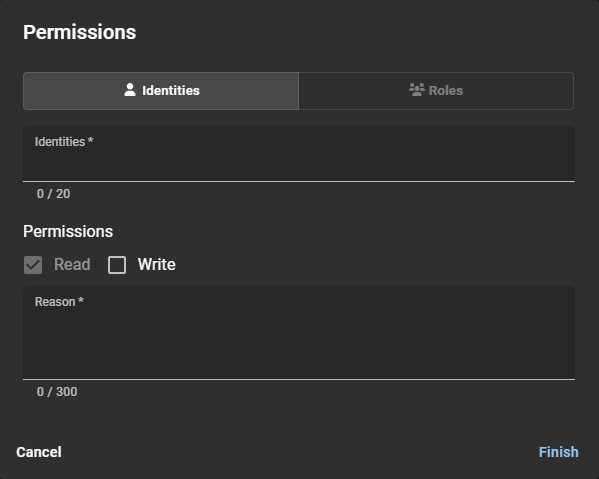
Task: Click the Permissions dialog title
Action: [x=79, y=32]
